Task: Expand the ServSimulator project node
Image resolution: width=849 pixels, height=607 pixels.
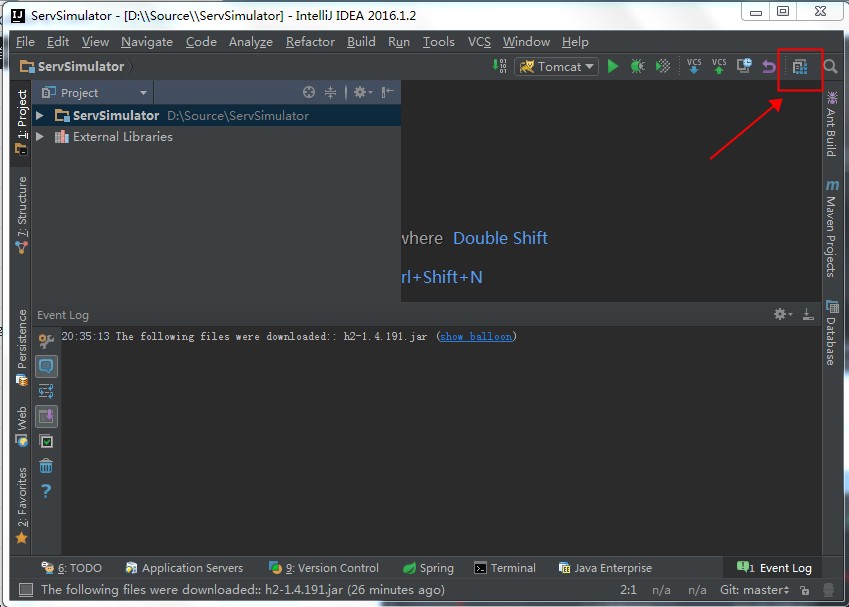Action: tap(40, 115)
